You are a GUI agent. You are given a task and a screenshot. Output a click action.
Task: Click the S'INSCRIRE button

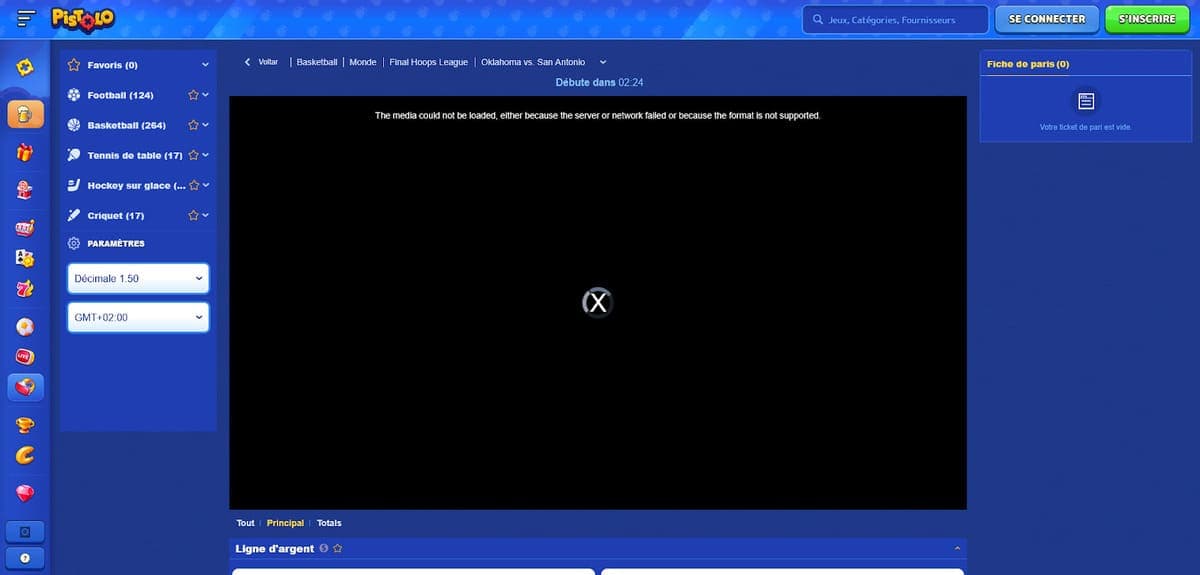[1147, 19]
